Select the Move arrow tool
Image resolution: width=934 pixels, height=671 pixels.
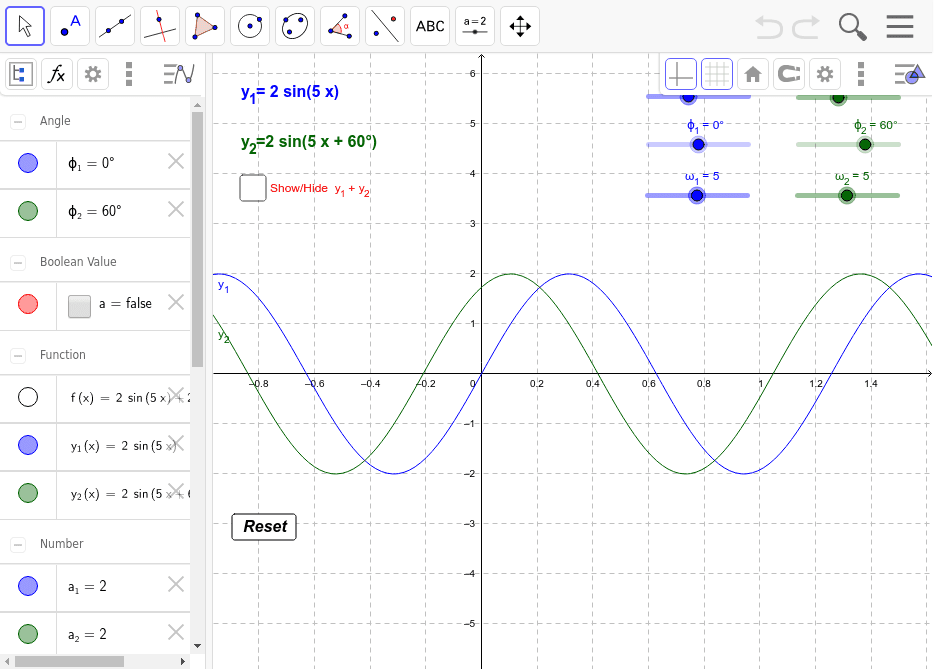[25, 26]
